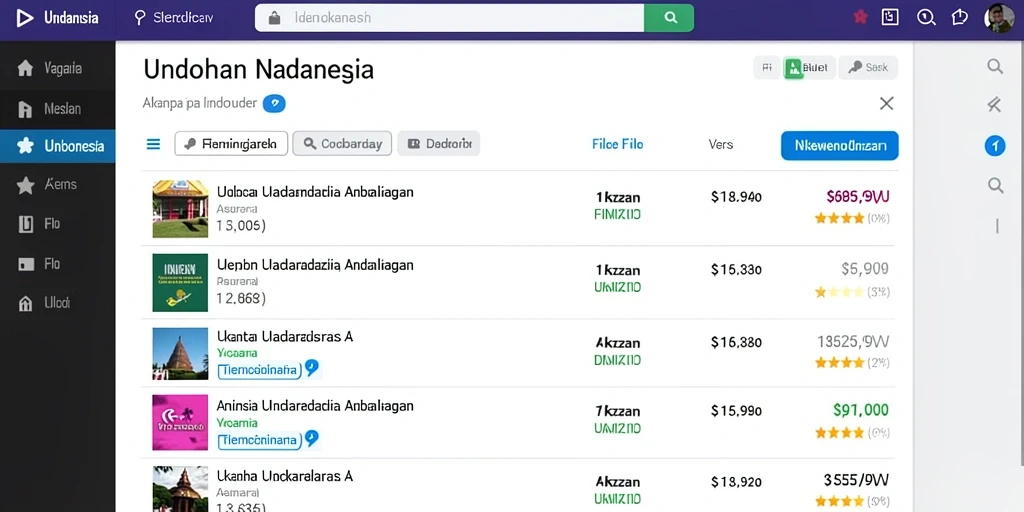This screenshot has height=512, width=1024.
Task: Toggle the Sask view option
Action: click(x=868, y=67)
